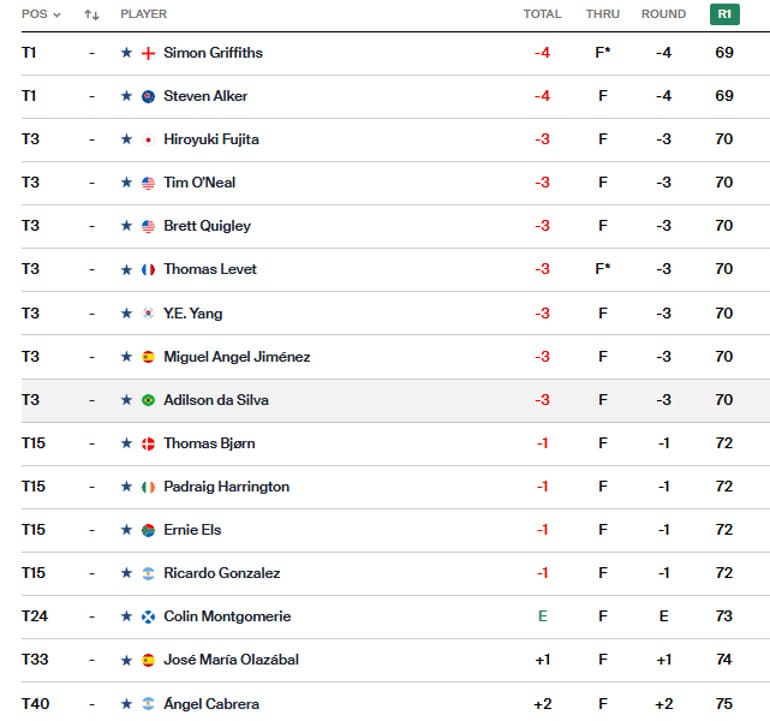Toggle favorite star for Colin Montgomerie
The width and height of the screenshot is (770, 721).
126,617
